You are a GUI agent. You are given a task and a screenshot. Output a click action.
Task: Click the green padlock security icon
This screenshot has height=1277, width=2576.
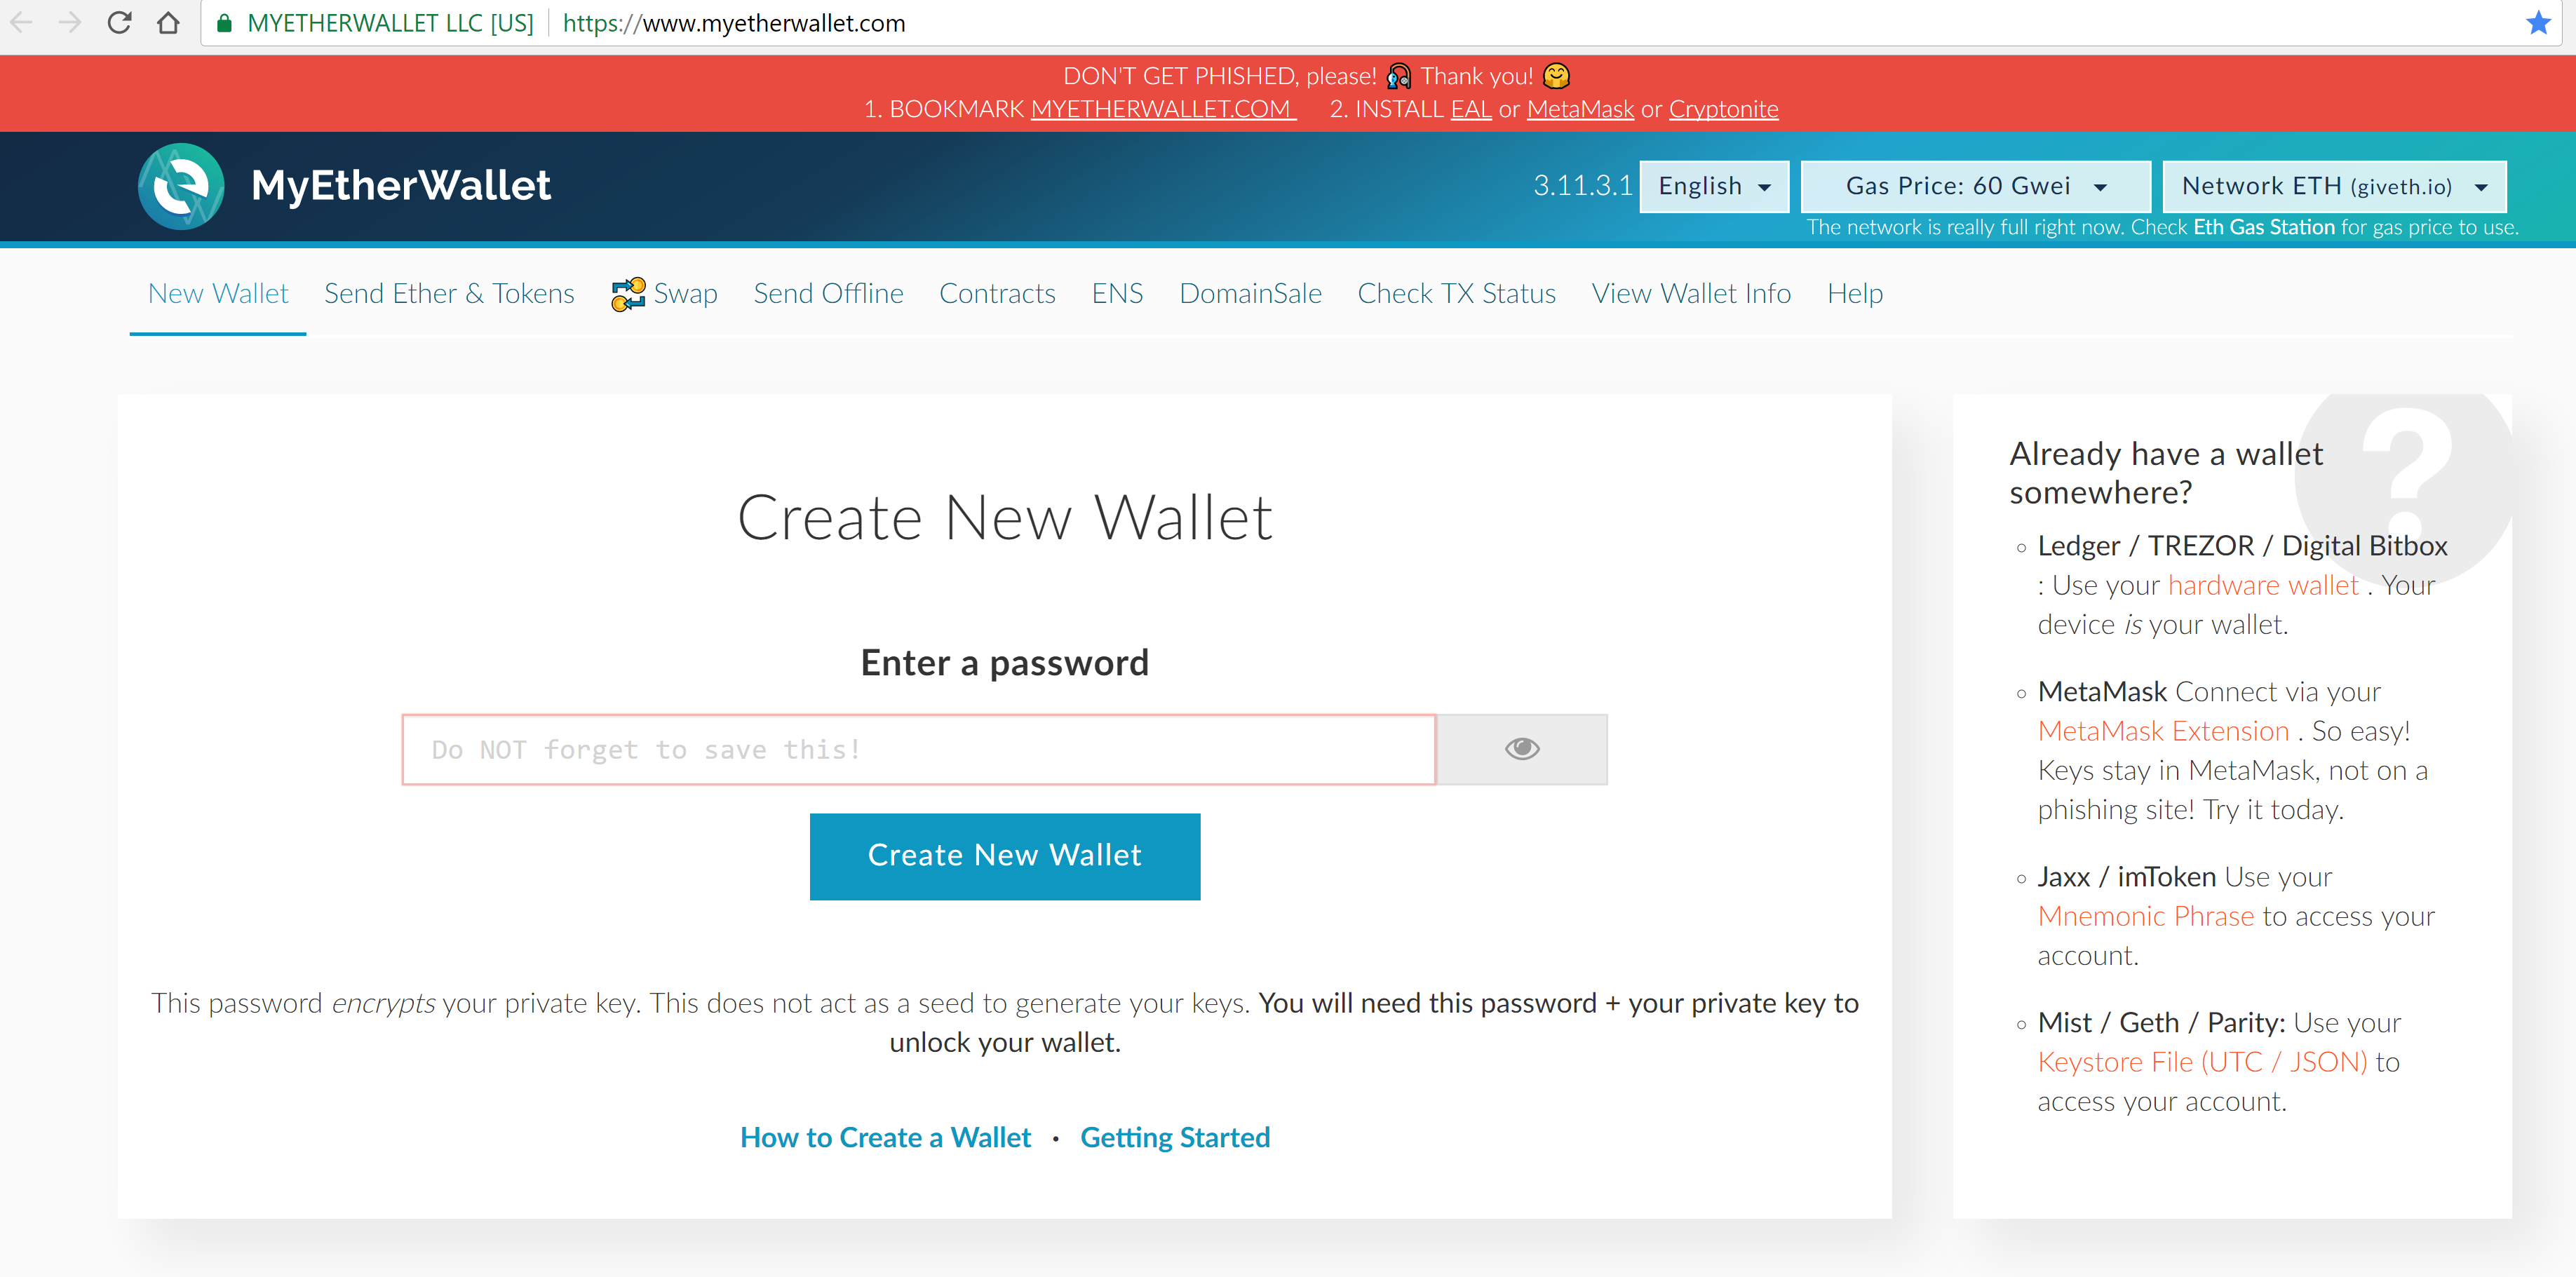pos(224,23)
